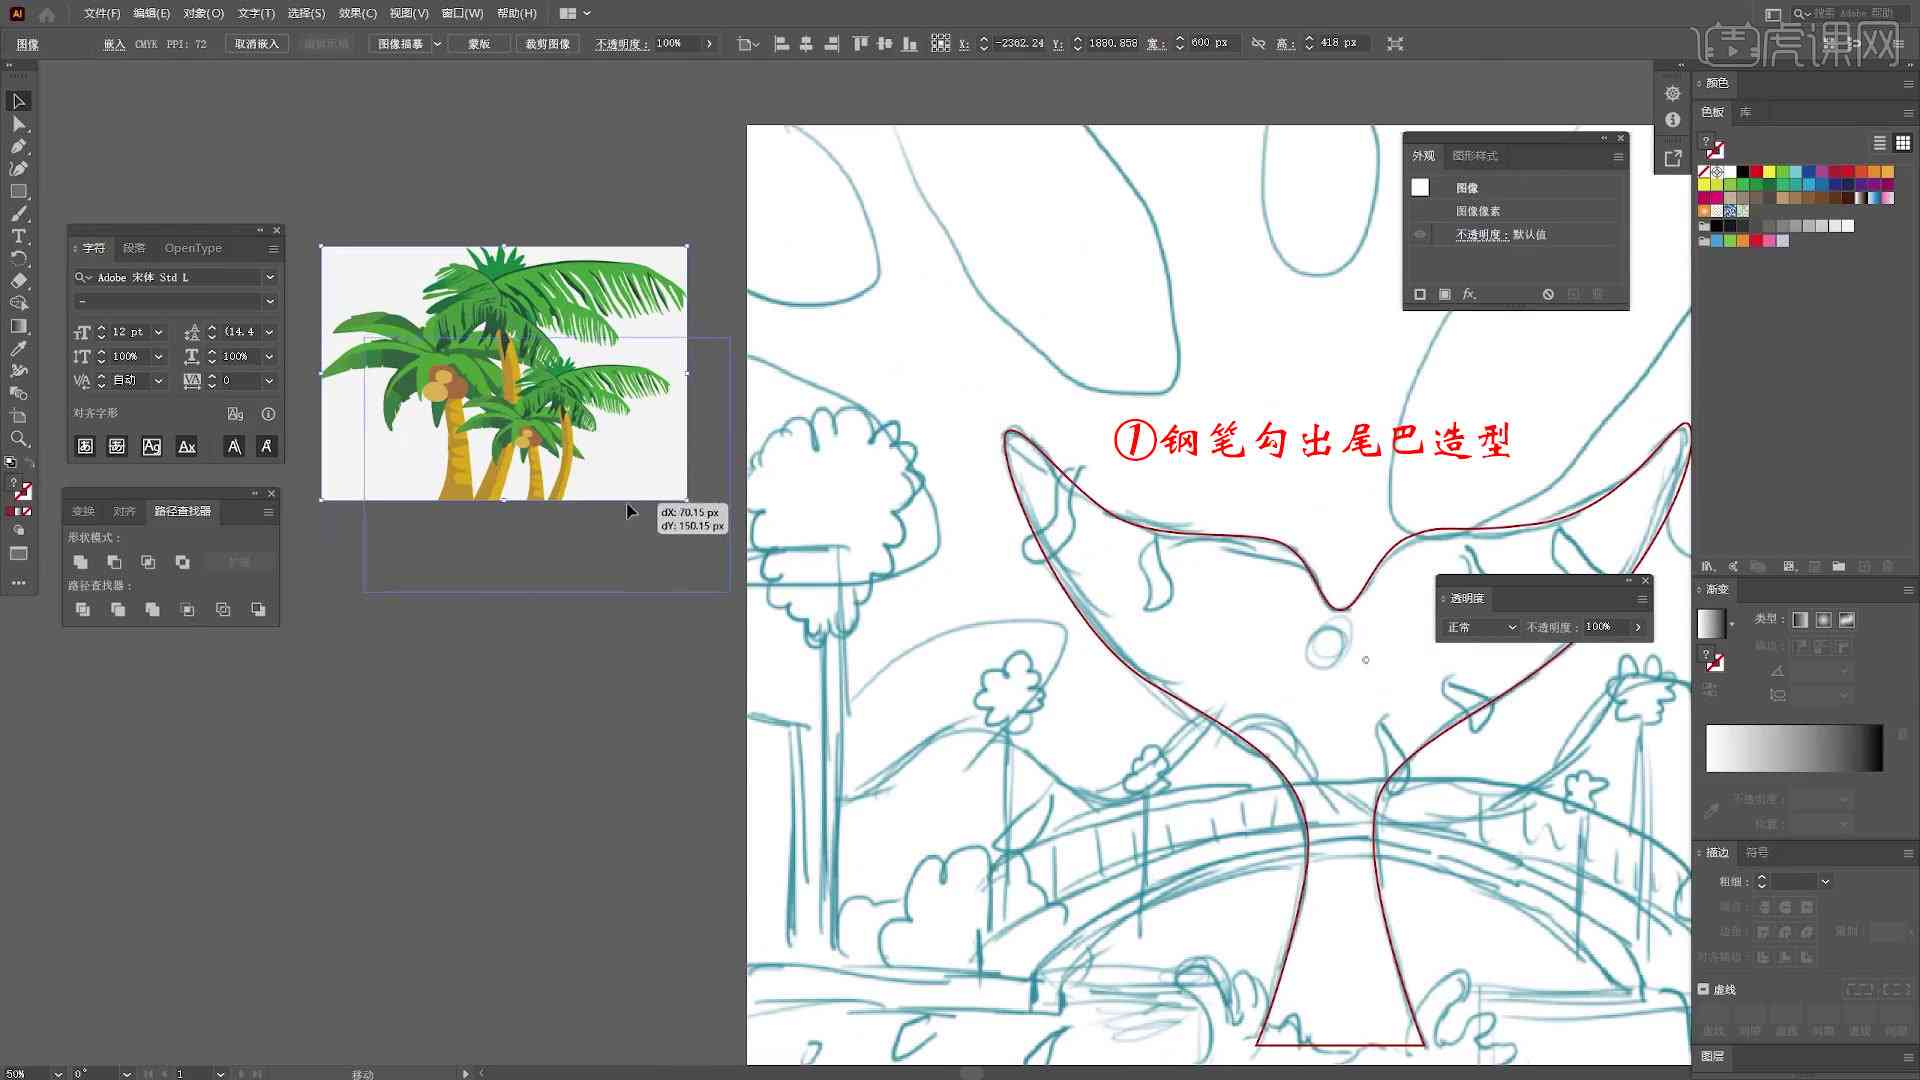The image size is (1920, 1080).
Task: Click vertical align top icon in control bar
Action: point(860,44)
